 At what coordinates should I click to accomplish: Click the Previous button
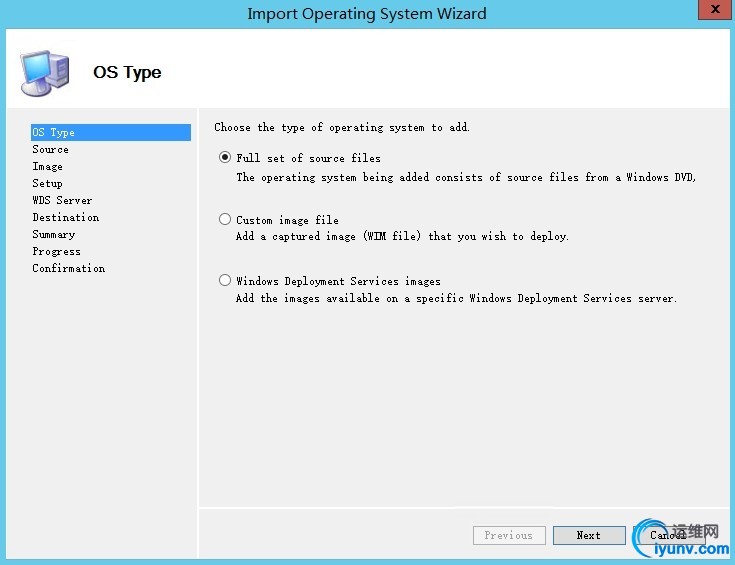[509, 535]
